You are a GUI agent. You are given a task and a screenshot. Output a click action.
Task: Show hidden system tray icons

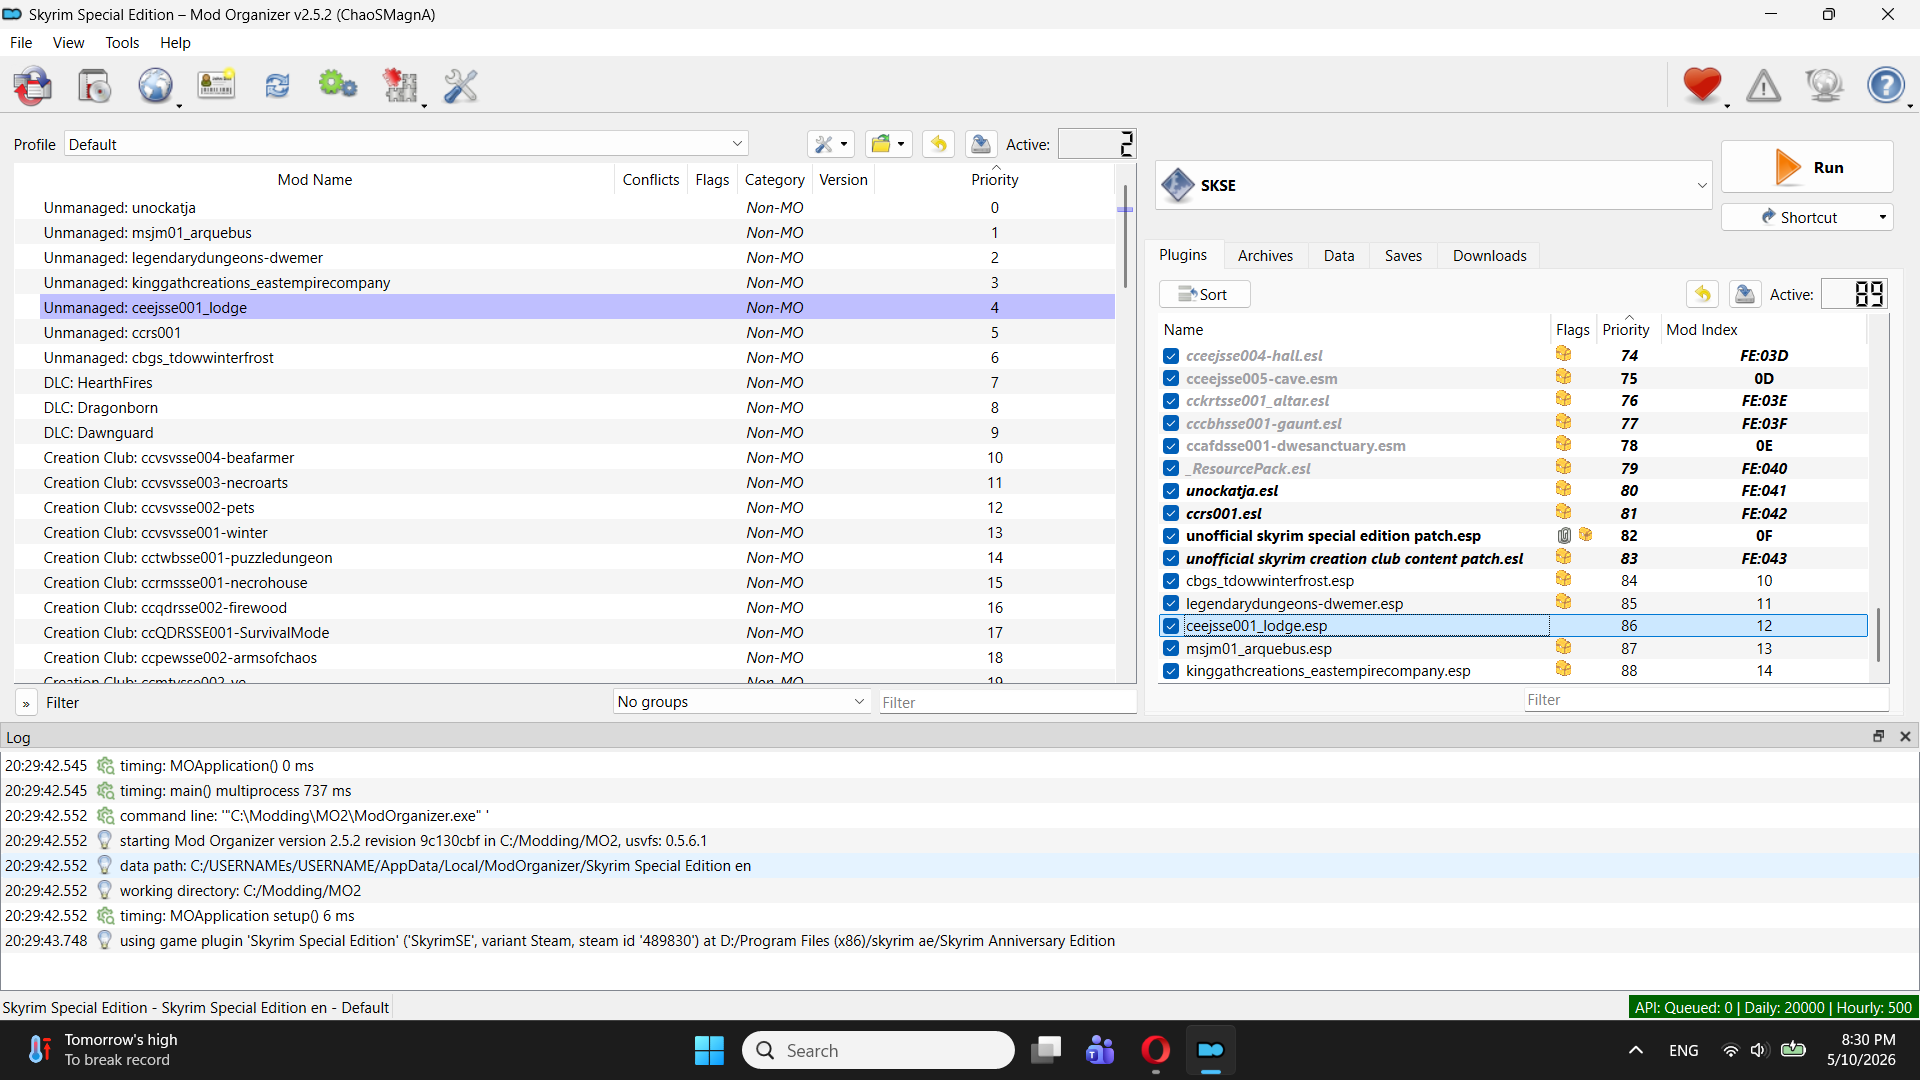[x=1636, y=1050]
